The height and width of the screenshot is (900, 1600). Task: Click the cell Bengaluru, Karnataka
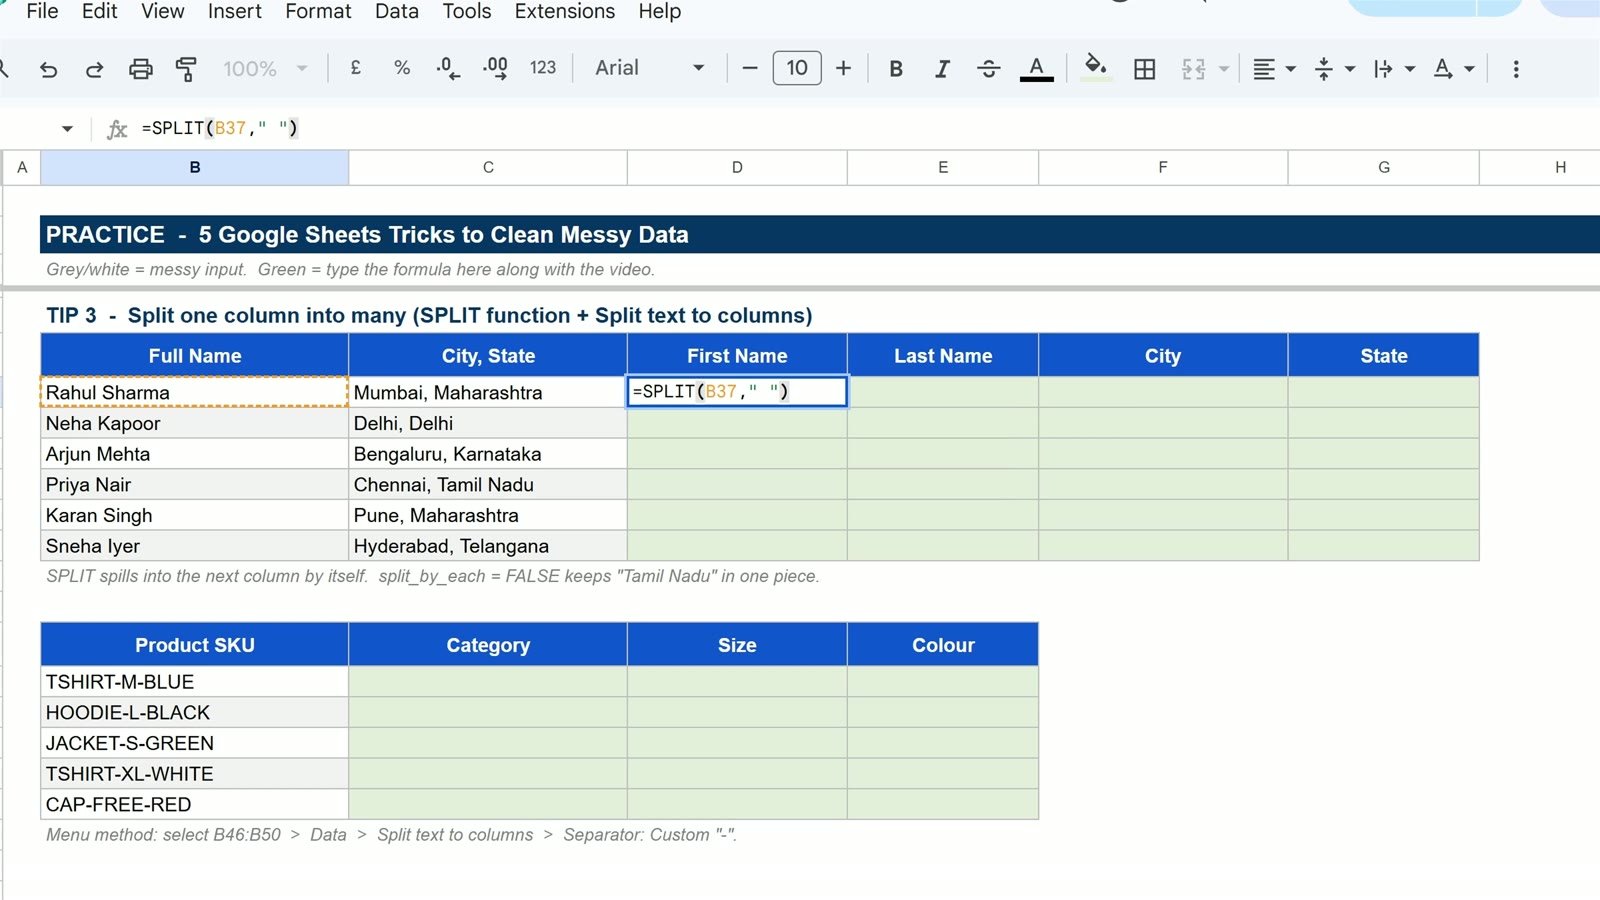pos(488,454)
